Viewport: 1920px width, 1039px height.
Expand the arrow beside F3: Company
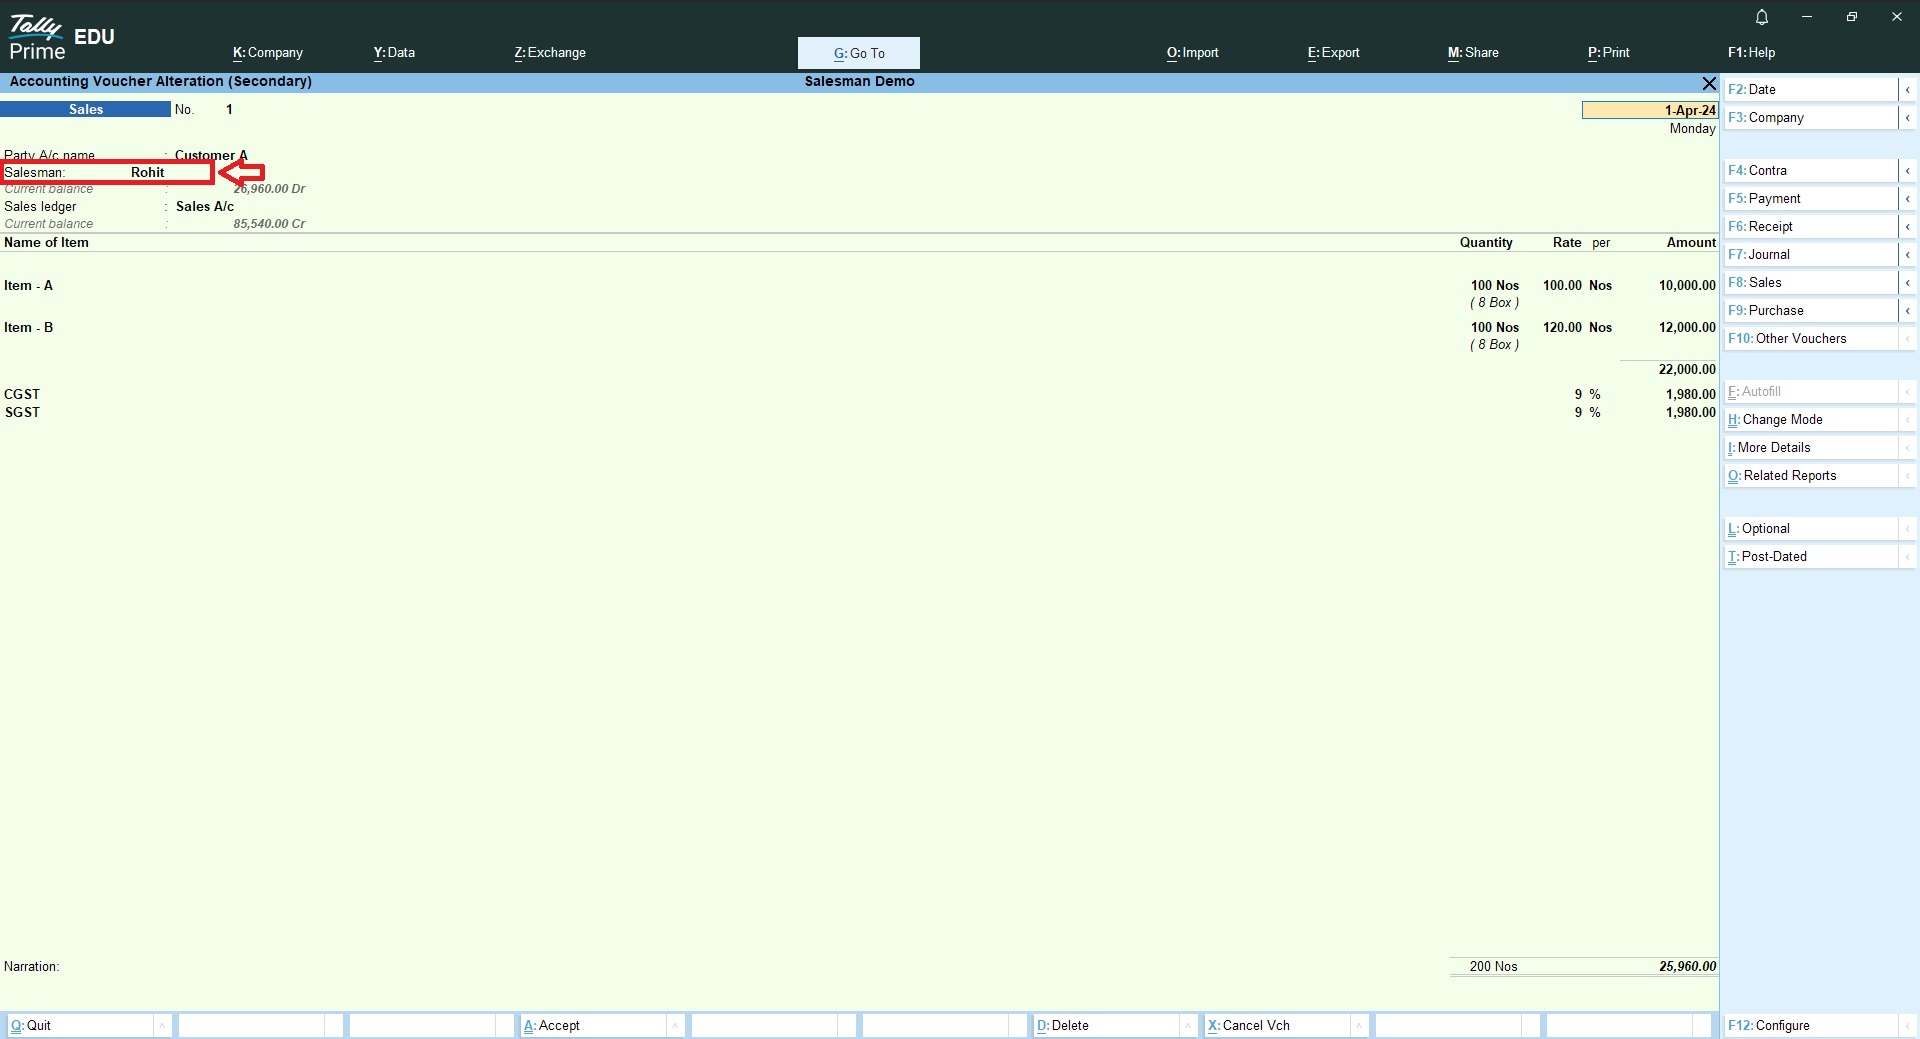(x=1907, y=118)
